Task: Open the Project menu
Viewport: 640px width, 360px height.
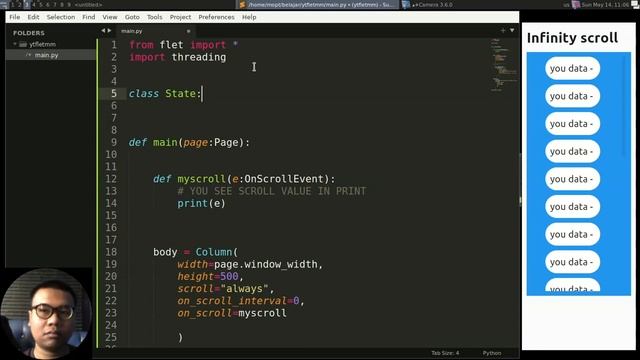Action: pyautogui.click(x=180, y=17)
